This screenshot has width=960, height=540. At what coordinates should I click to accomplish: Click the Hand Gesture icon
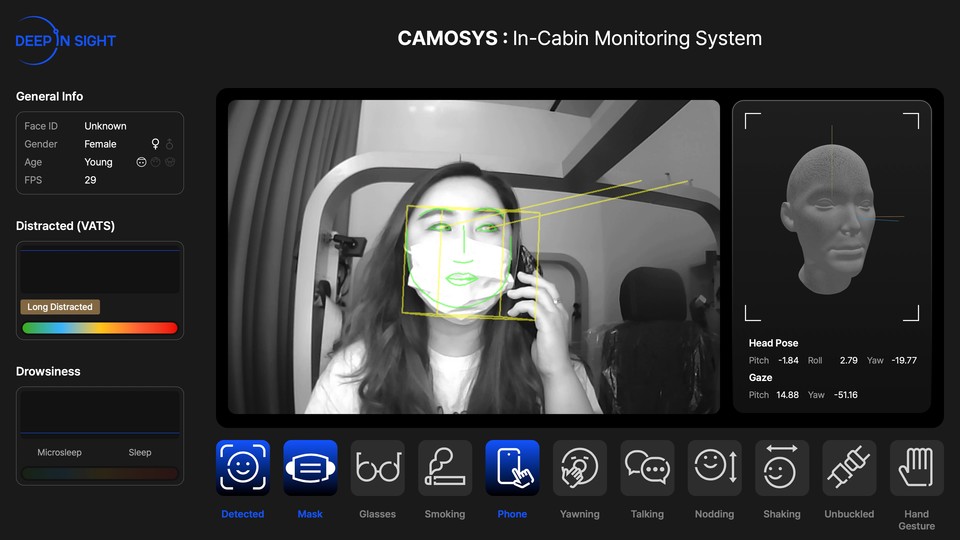(917, 468)
